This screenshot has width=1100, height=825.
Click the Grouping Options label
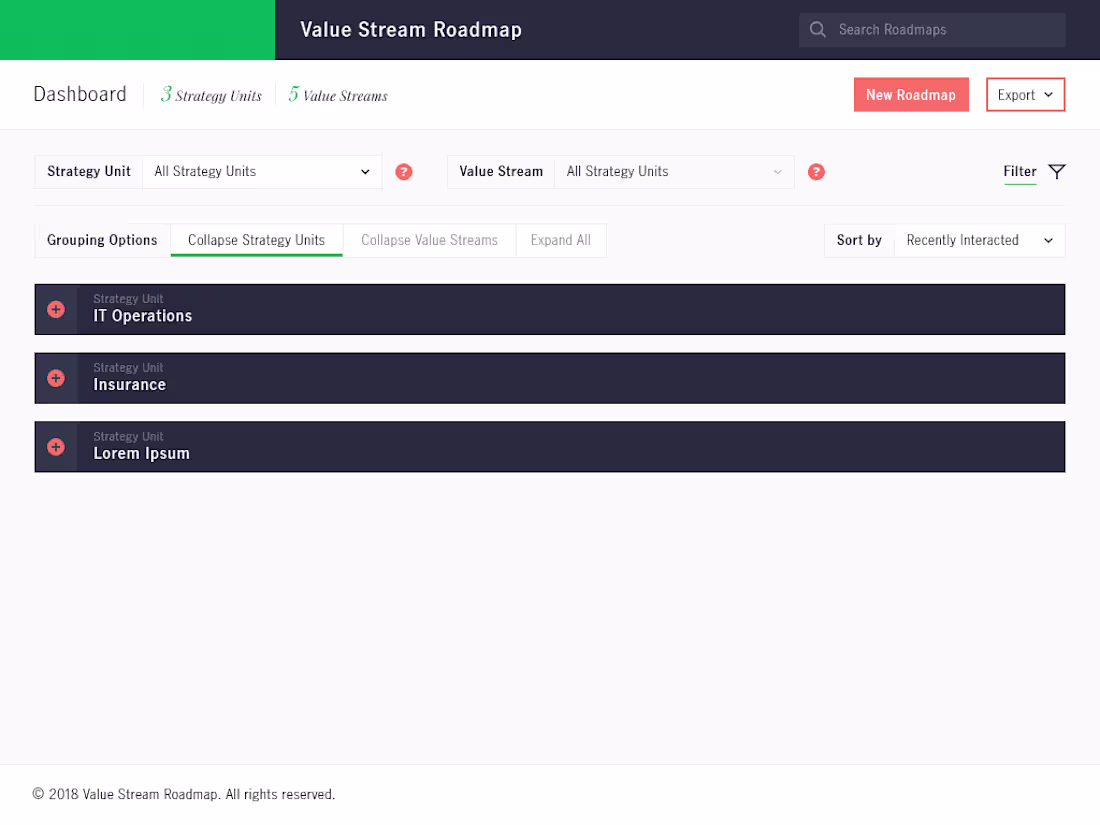click(x=102, y=240)
